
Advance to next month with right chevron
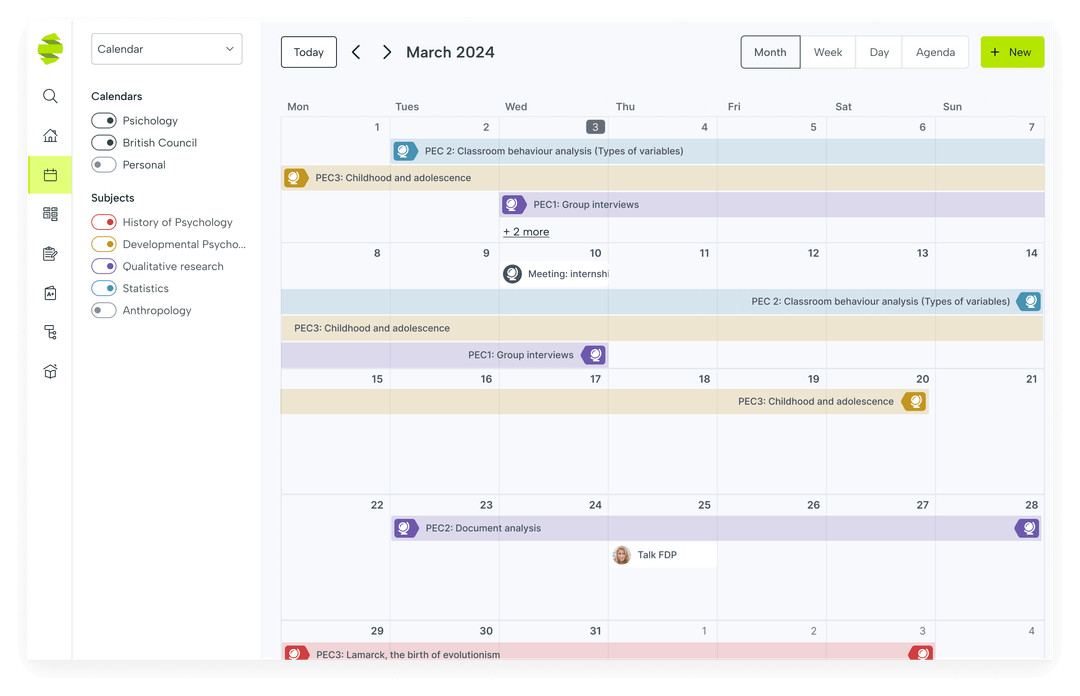point(387,51)
